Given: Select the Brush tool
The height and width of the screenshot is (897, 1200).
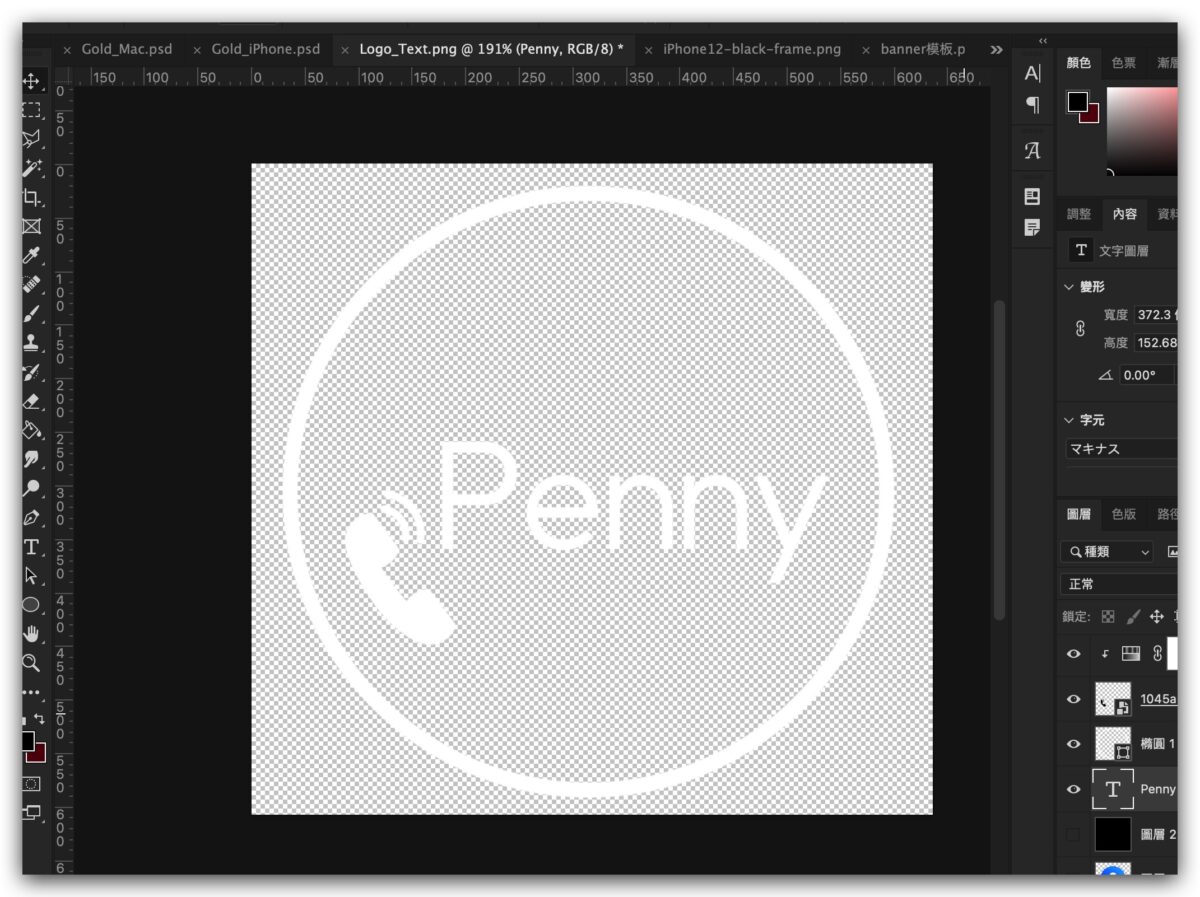Looking at the screenshot, I should tap(31, 313).
